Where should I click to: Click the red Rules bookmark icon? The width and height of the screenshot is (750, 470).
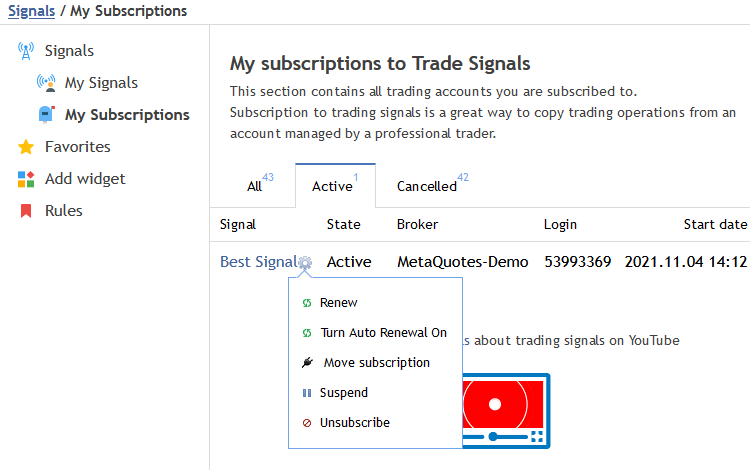[26, 211]
